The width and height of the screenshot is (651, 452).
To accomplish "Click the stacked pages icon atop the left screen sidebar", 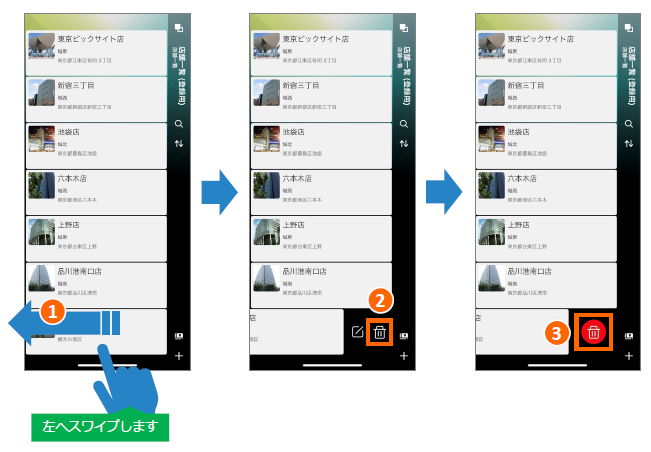I will coord(179,29).
